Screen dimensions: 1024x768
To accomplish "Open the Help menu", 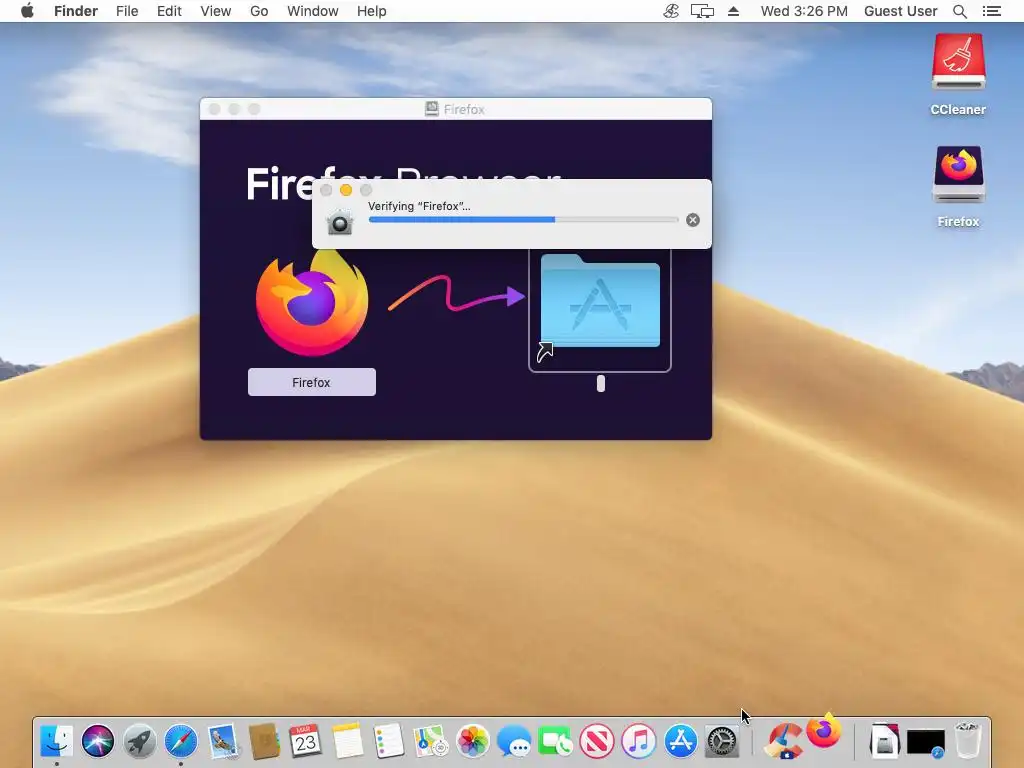I will (x=372, y=11).
